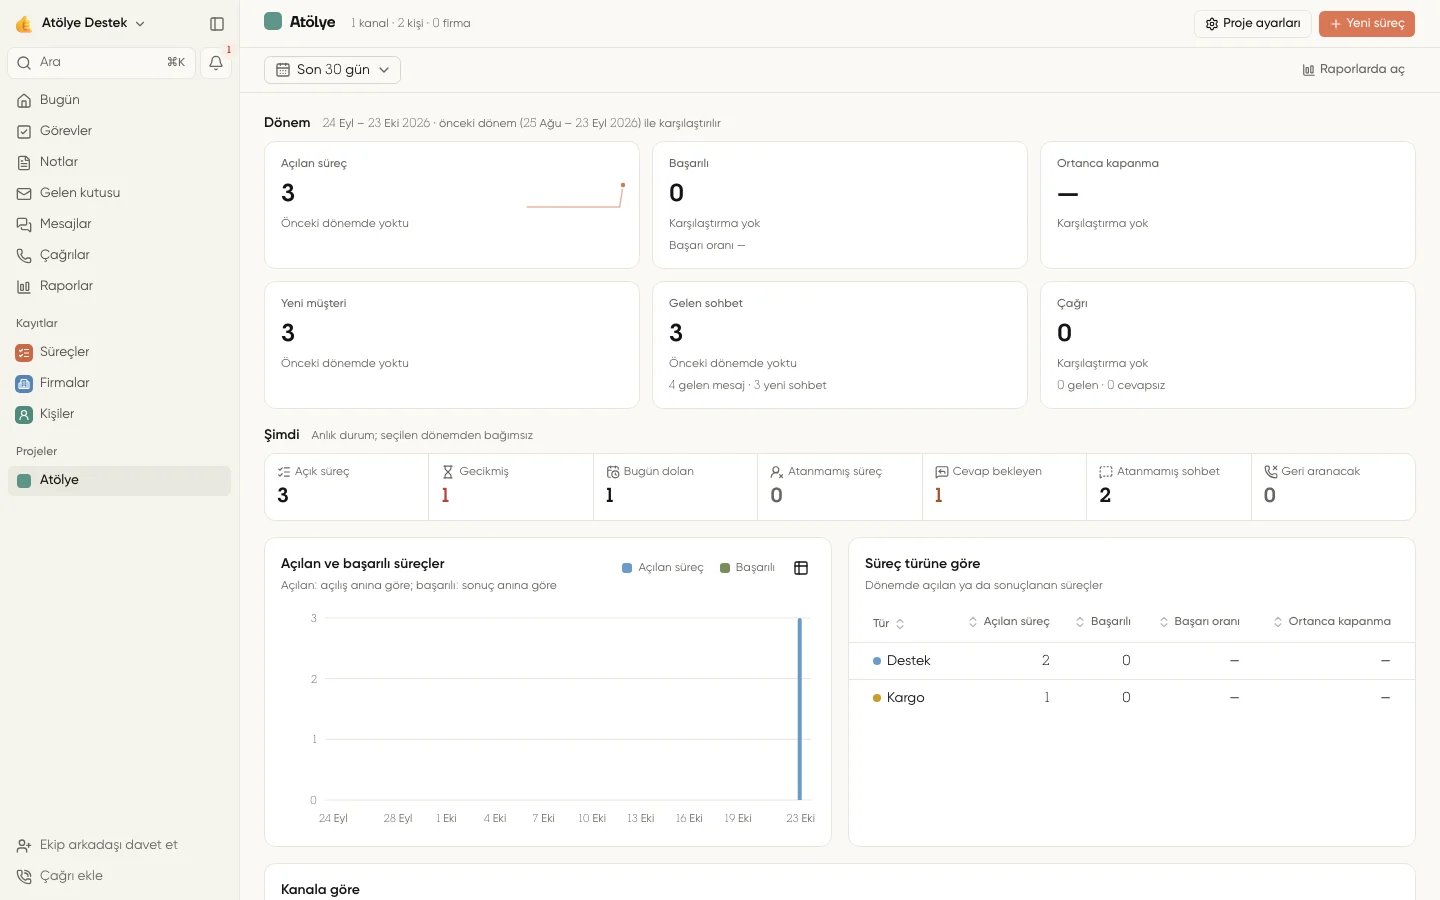Screen dimensions: 1440x900
Task: Sort by Ortanca kapanma column
Action: 1331,622
